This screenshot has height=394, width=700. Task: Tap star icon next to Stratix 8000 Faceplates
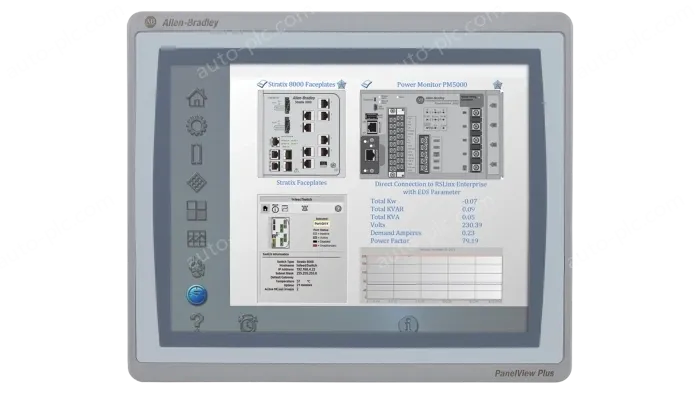(342, 84)
